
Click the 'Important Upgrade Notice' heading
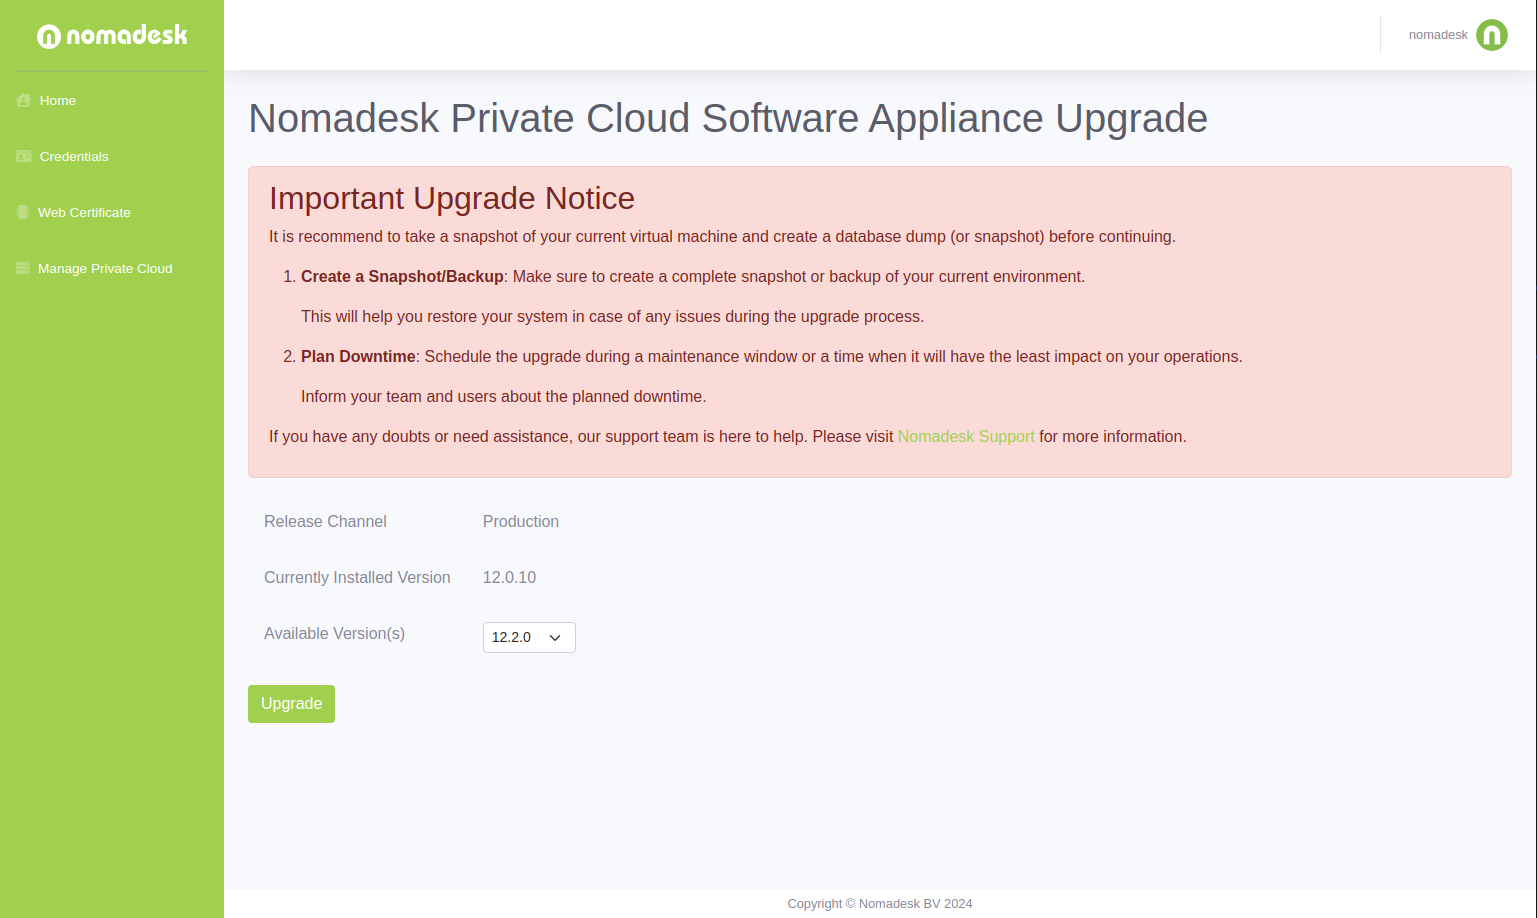tap(452, 198)
